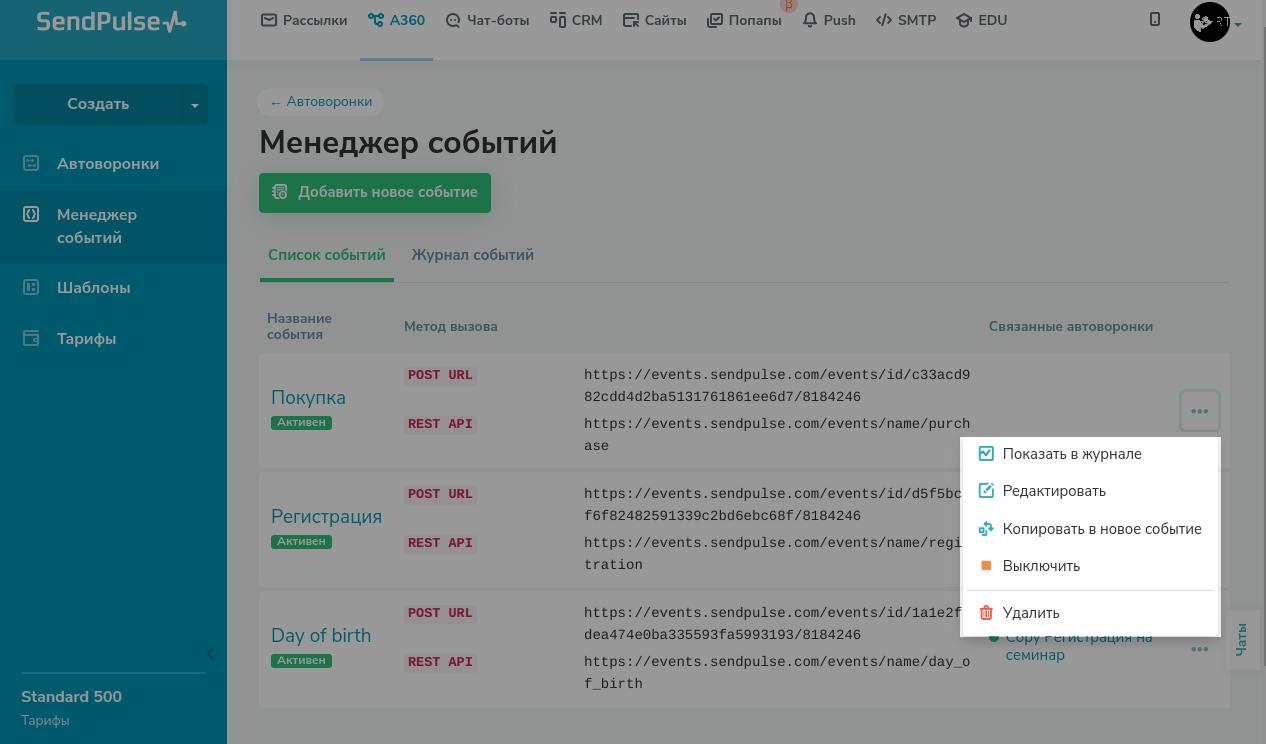The width and height of the screenshot is (1266, 744).
Task: Click the Редактировать pencil icon
Action: click(986, 491)
